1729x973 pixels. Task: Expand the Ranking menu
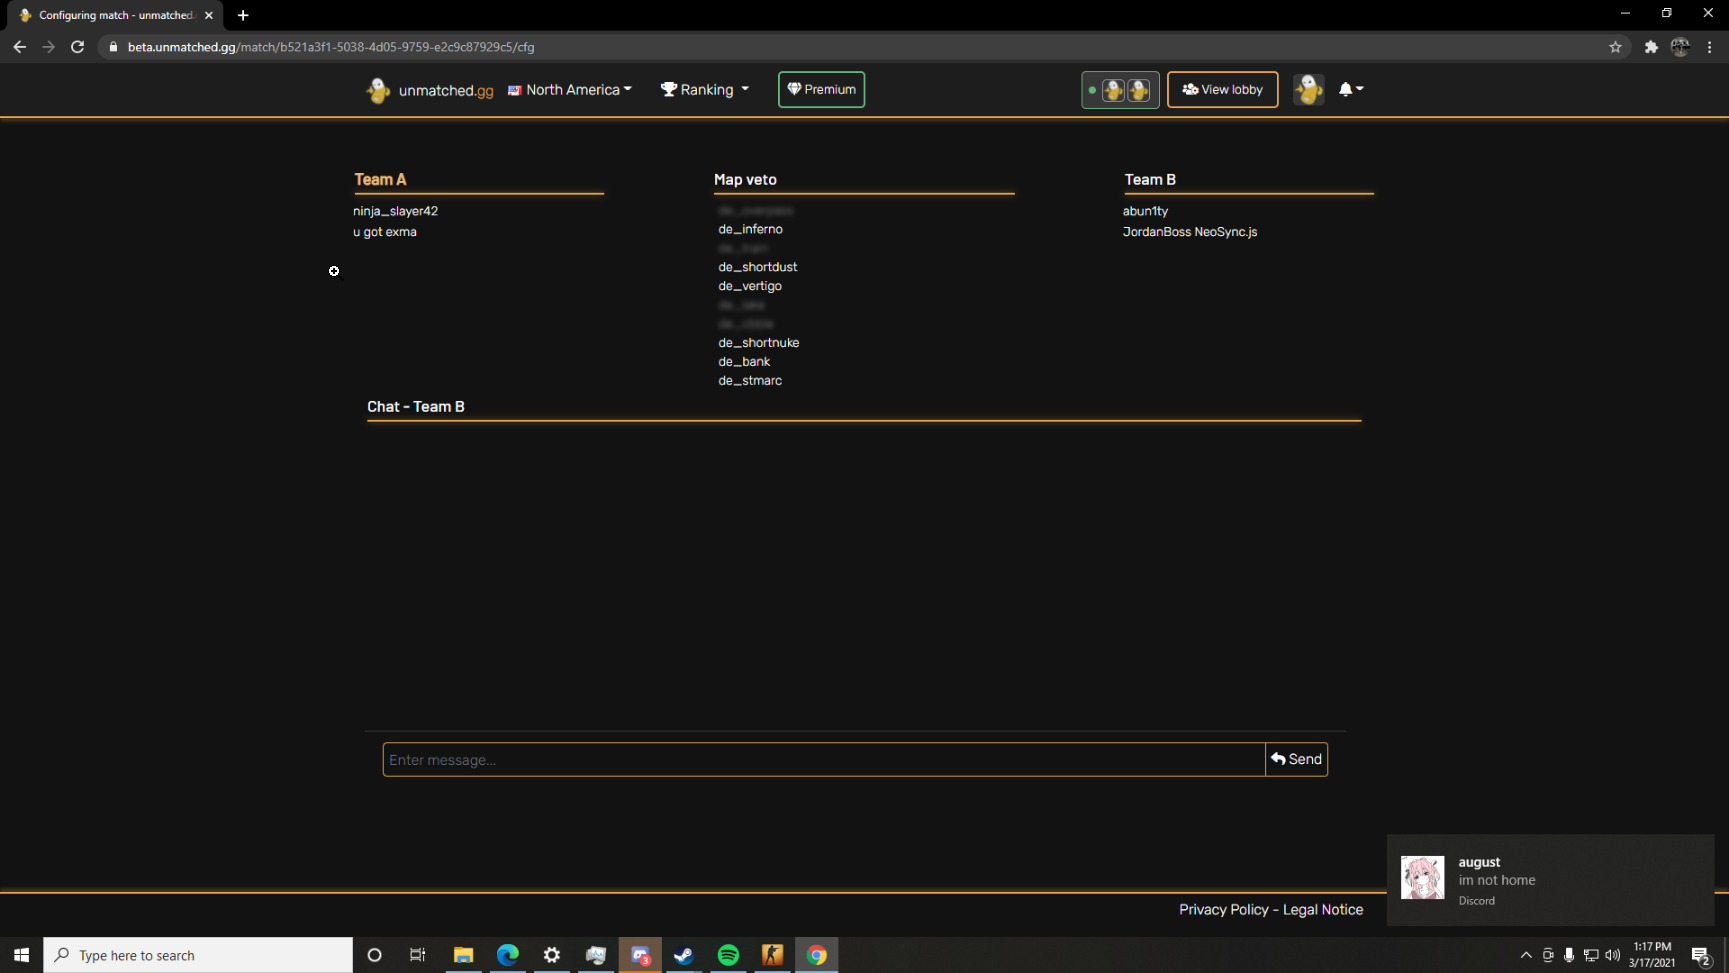click(x=705, y=90)
